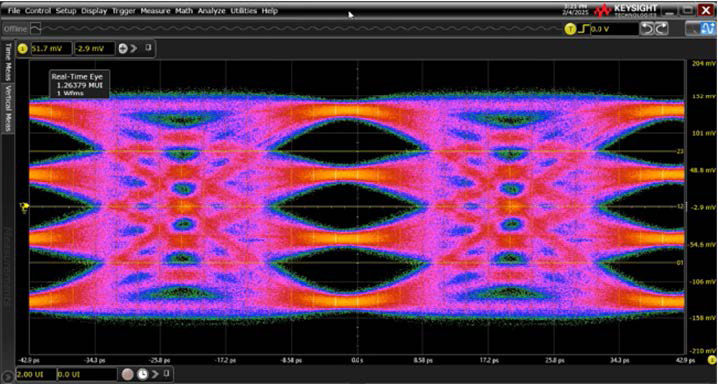Click the Offline status button
The height and width of the screenshot is (384, 718).
(x=15, y=29)
